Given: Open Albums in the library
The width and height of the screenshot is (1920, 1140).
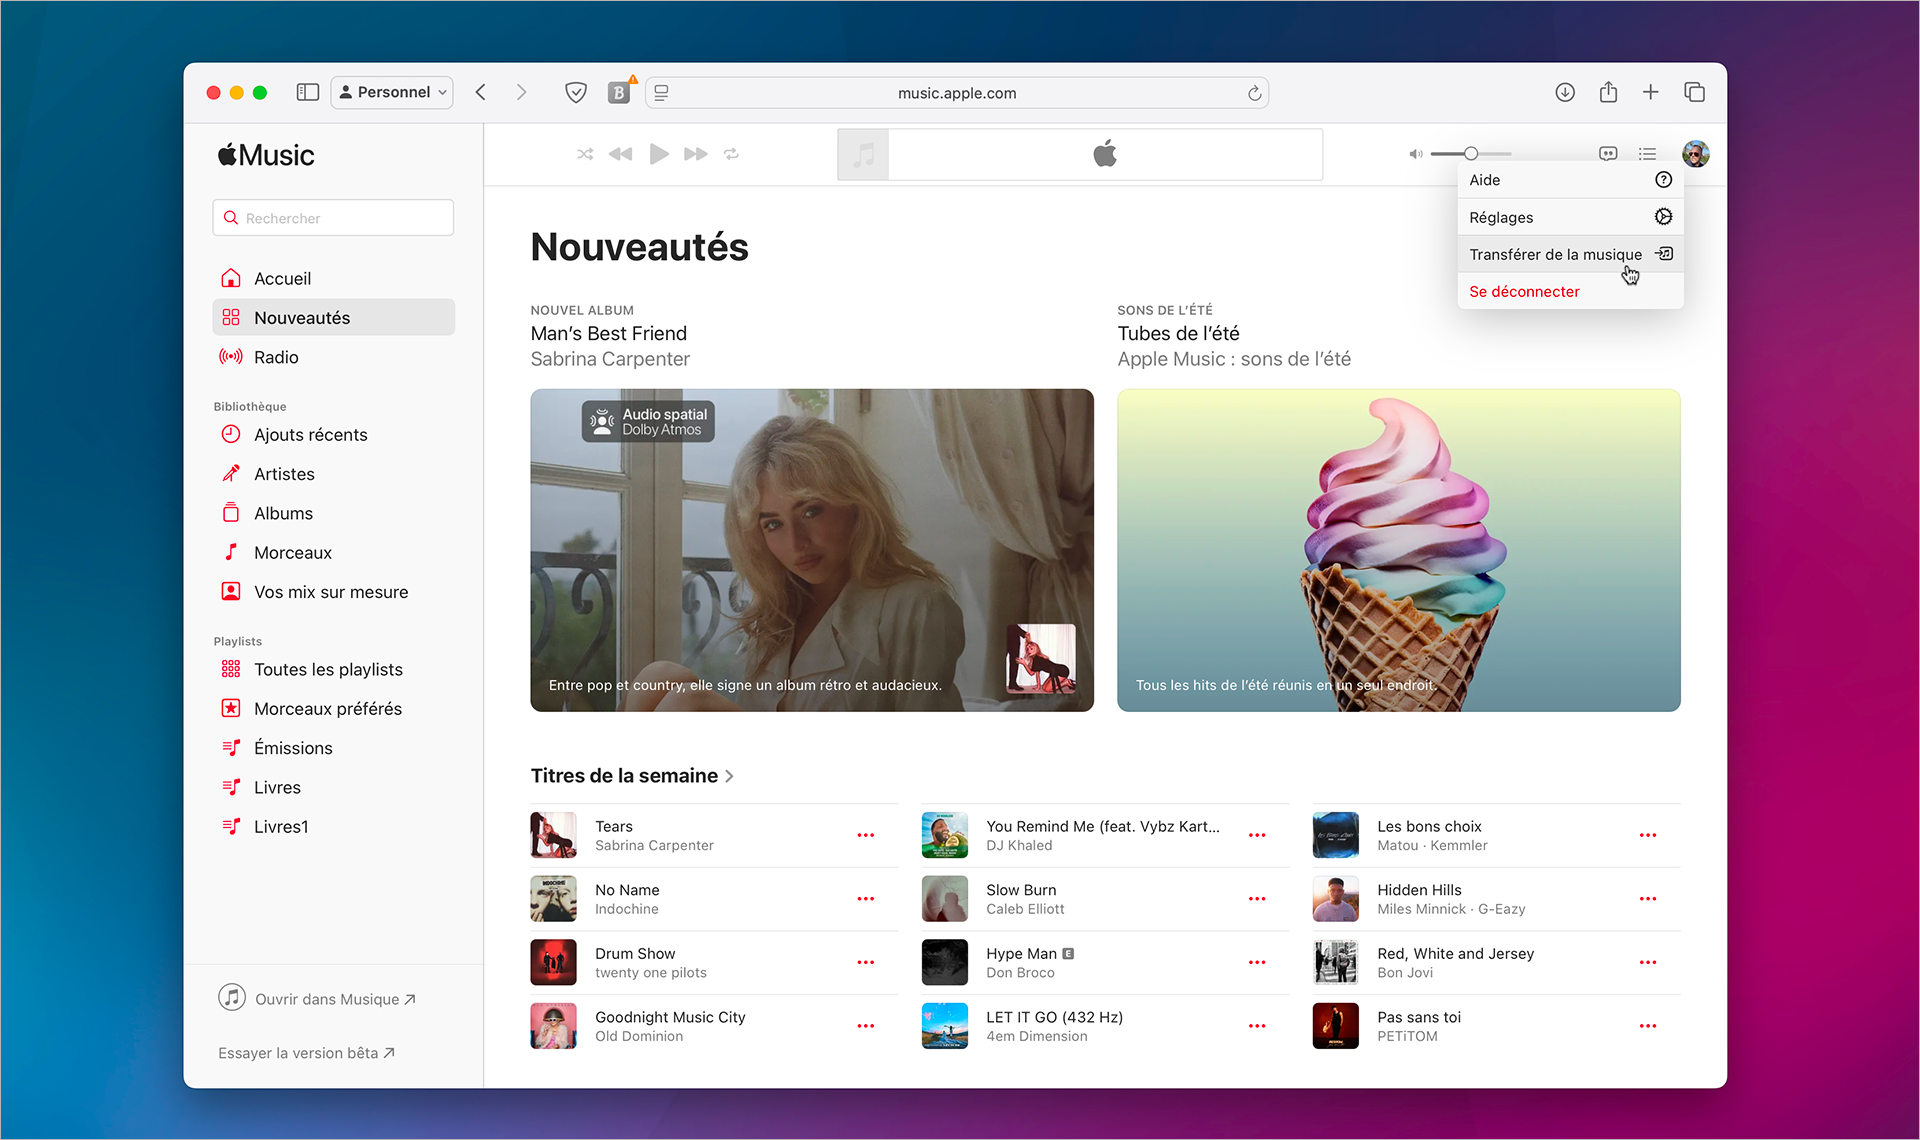Looking at the screenshot, I should pos(333,513).
